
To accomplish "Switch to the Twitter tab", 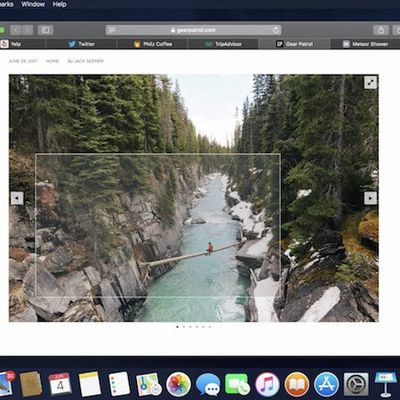I will 81,44.
